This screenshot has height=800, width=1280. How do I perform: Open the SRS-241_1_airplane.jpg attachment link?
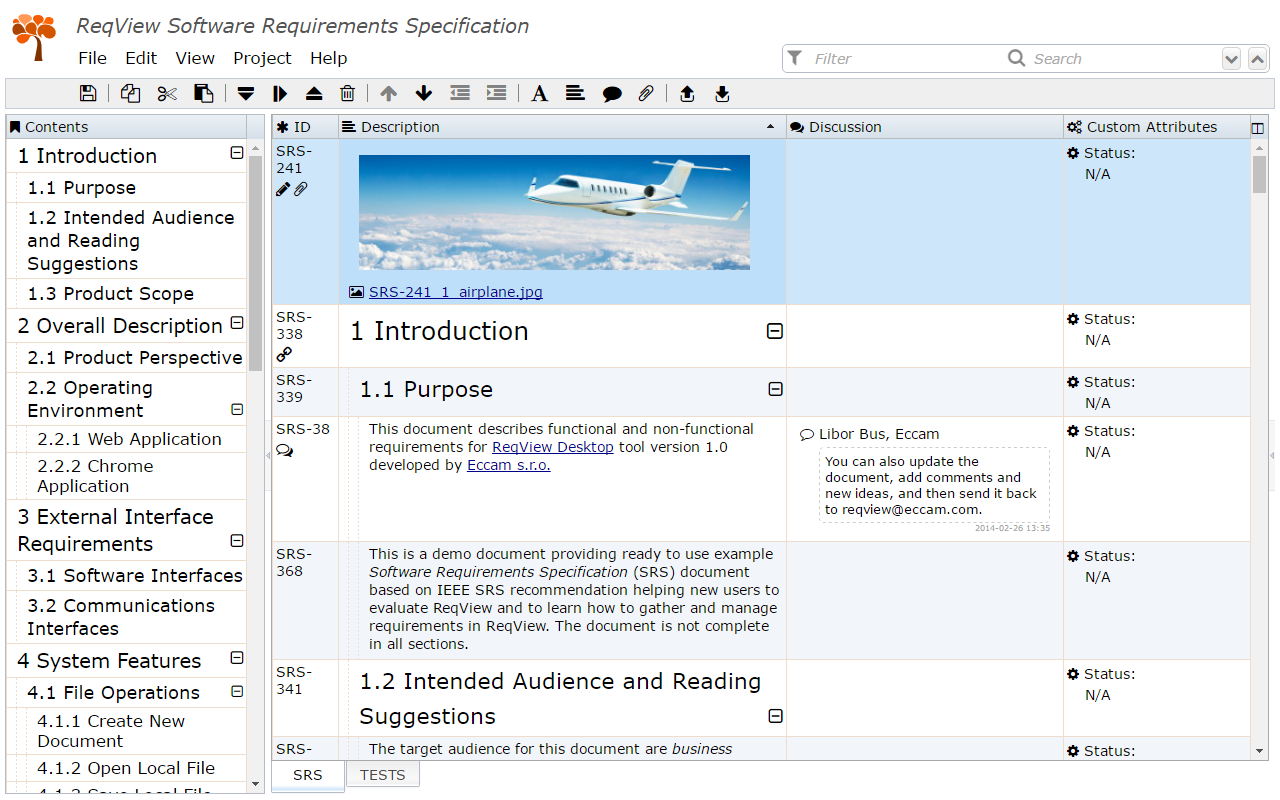pyautogui.click(x=455, y=291)
